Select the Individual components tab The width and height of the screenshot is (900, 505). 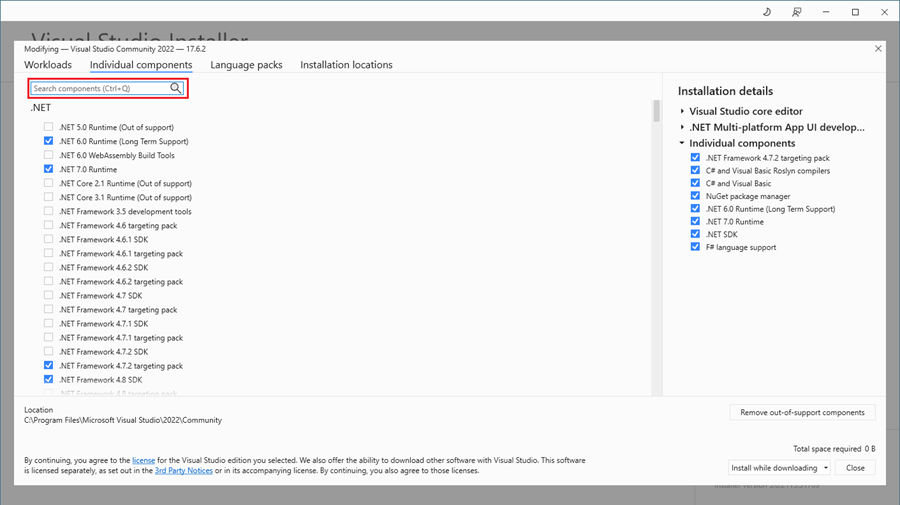coord(141,65)
